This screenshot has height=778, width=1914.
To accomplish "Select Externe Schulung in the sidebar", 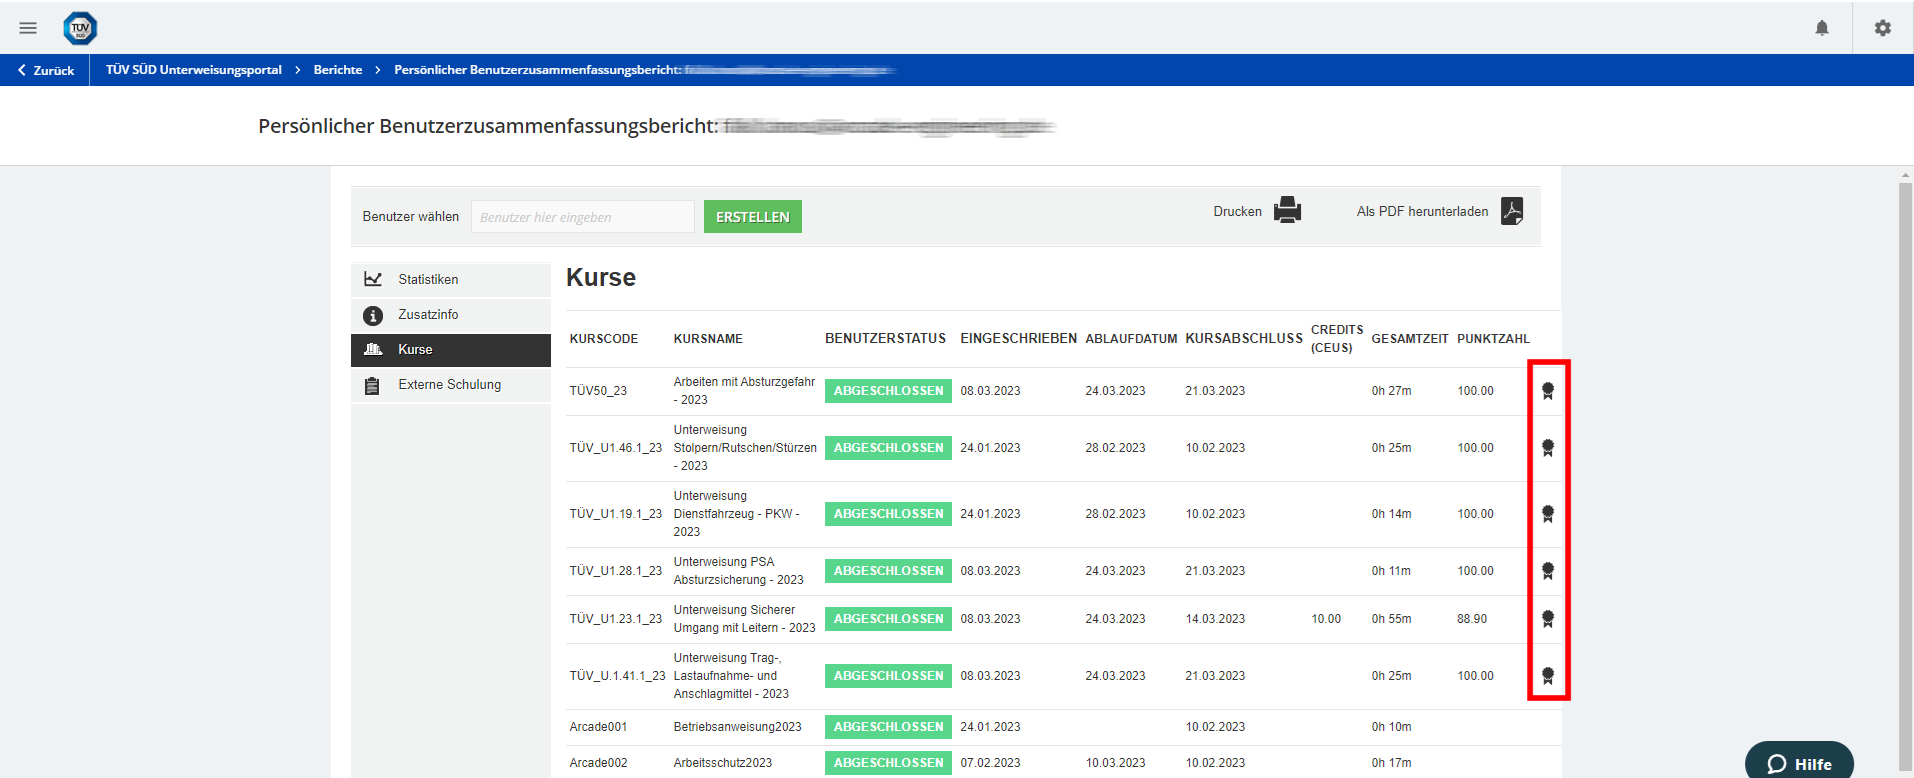I will 450,385.
